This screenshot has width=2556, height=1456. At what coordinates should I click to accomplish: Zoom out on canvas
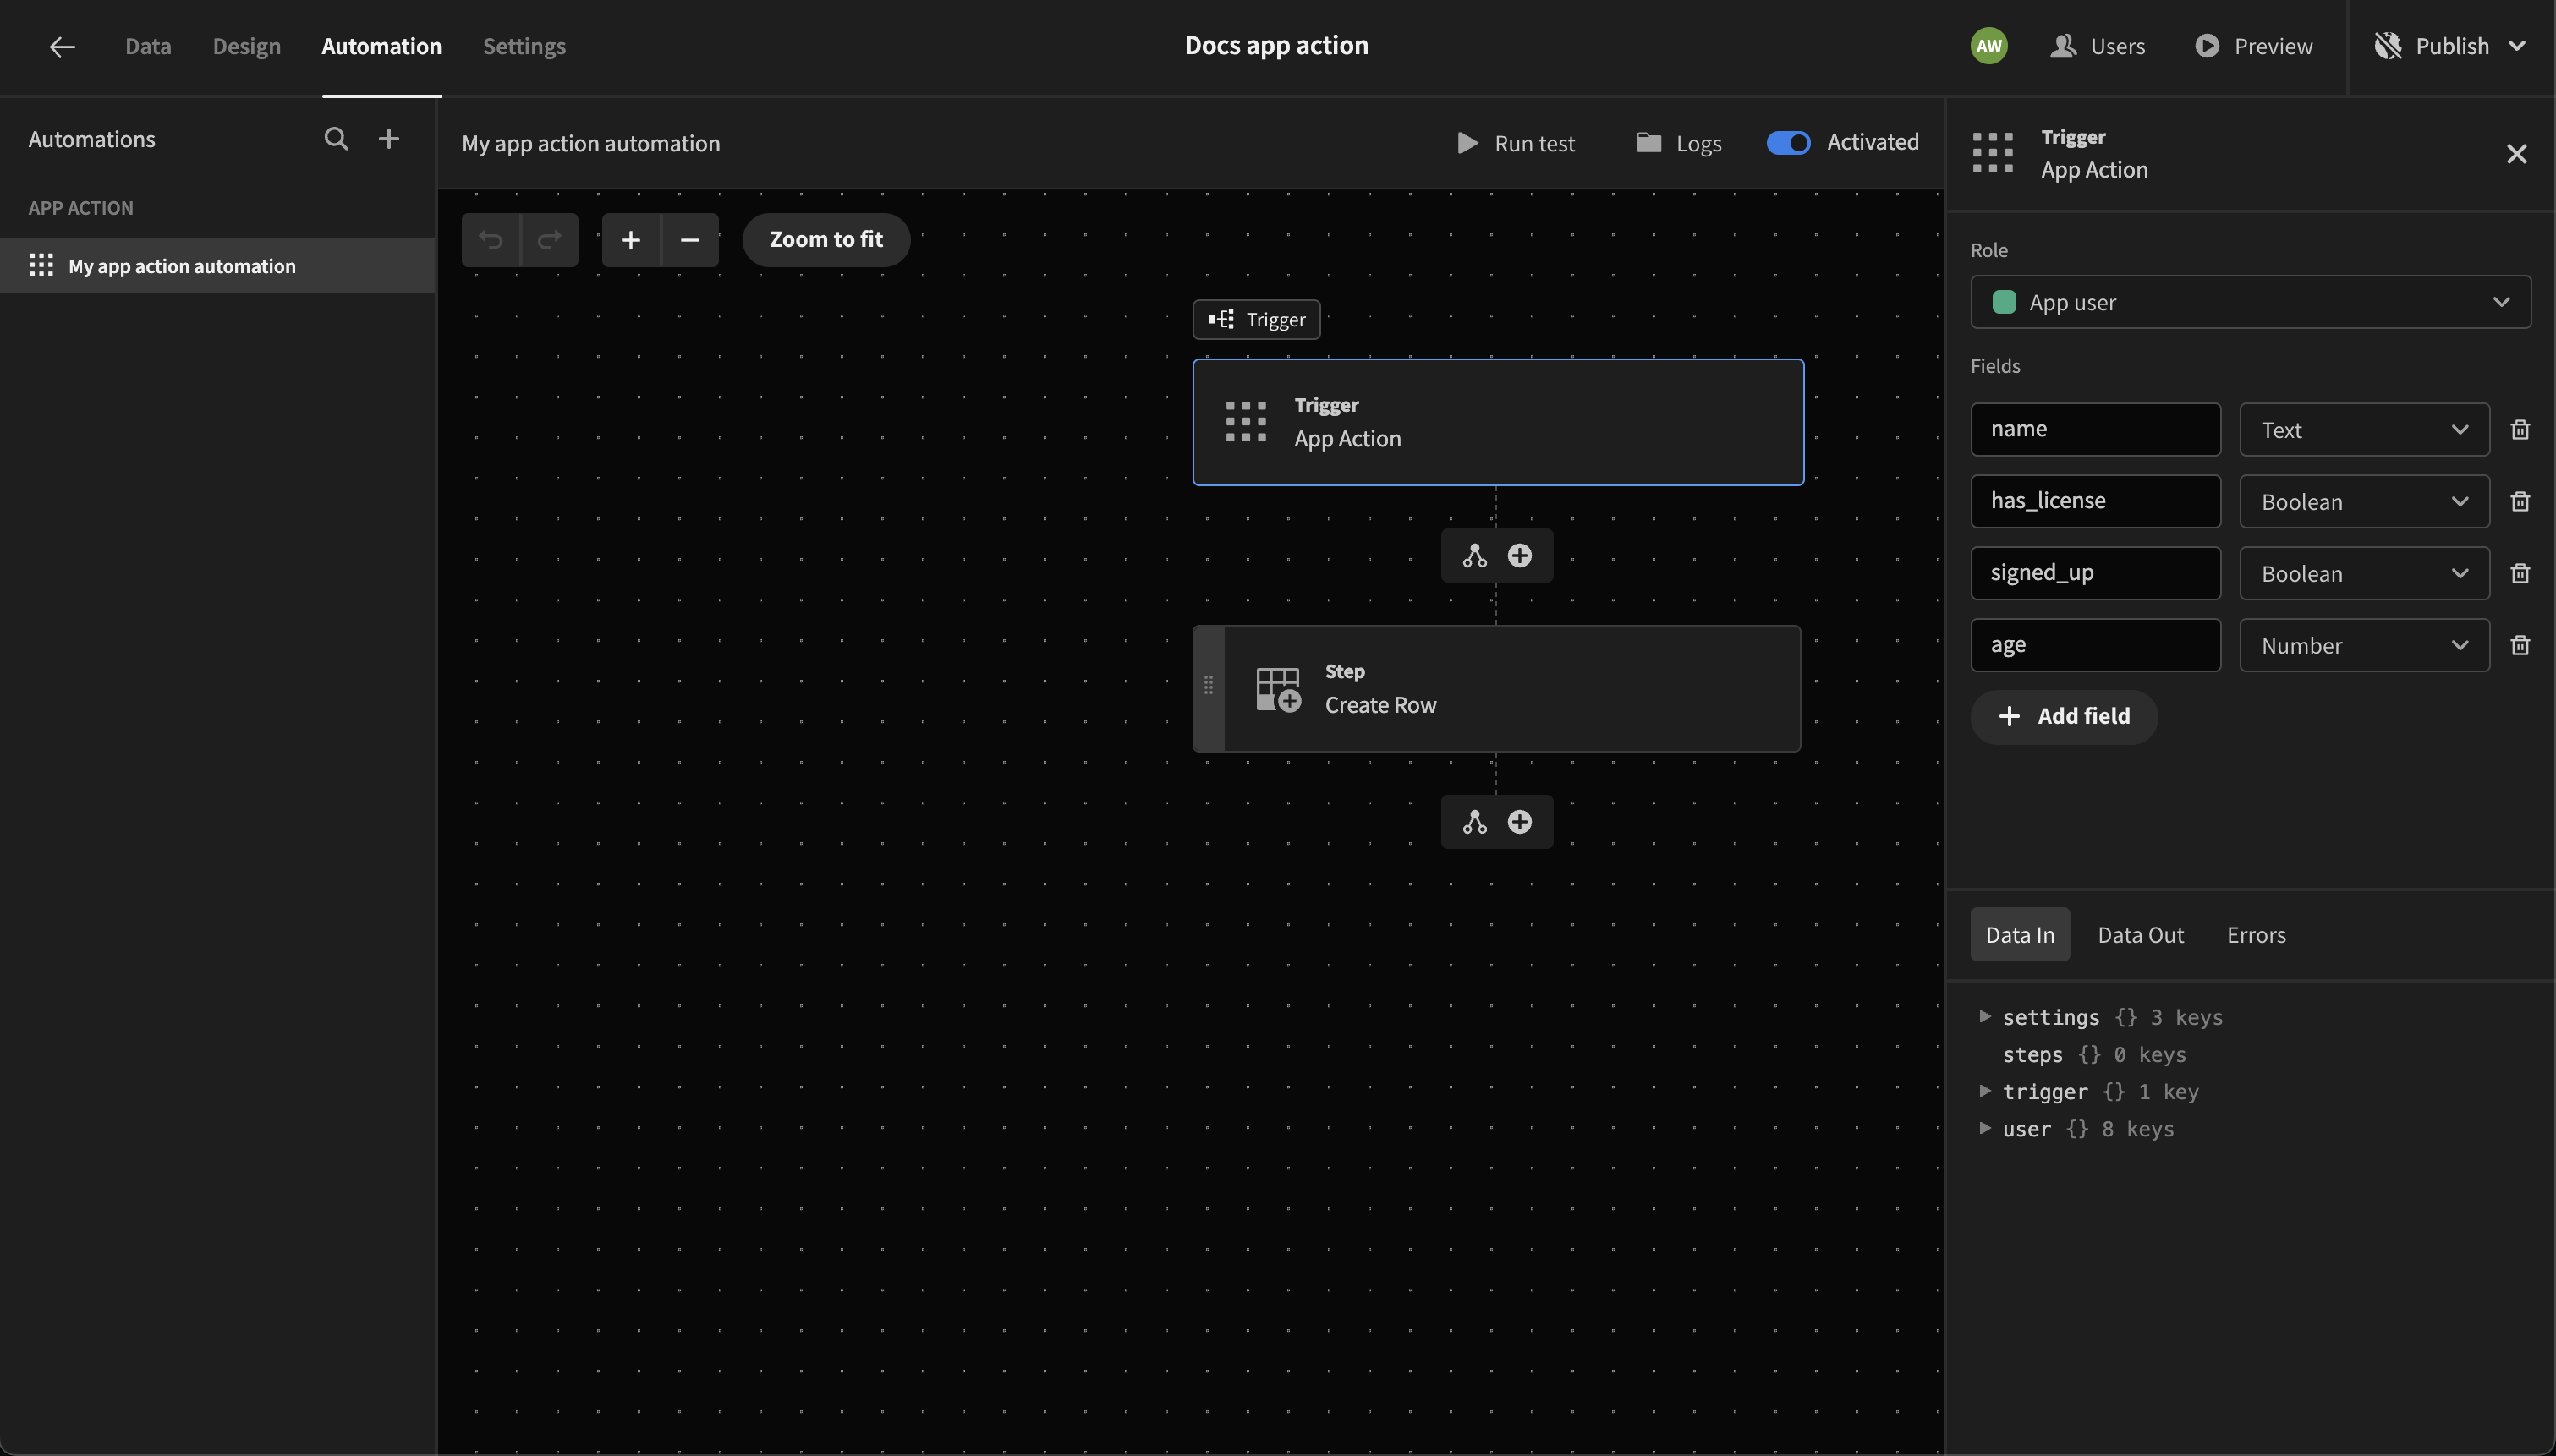click(689, 240)
